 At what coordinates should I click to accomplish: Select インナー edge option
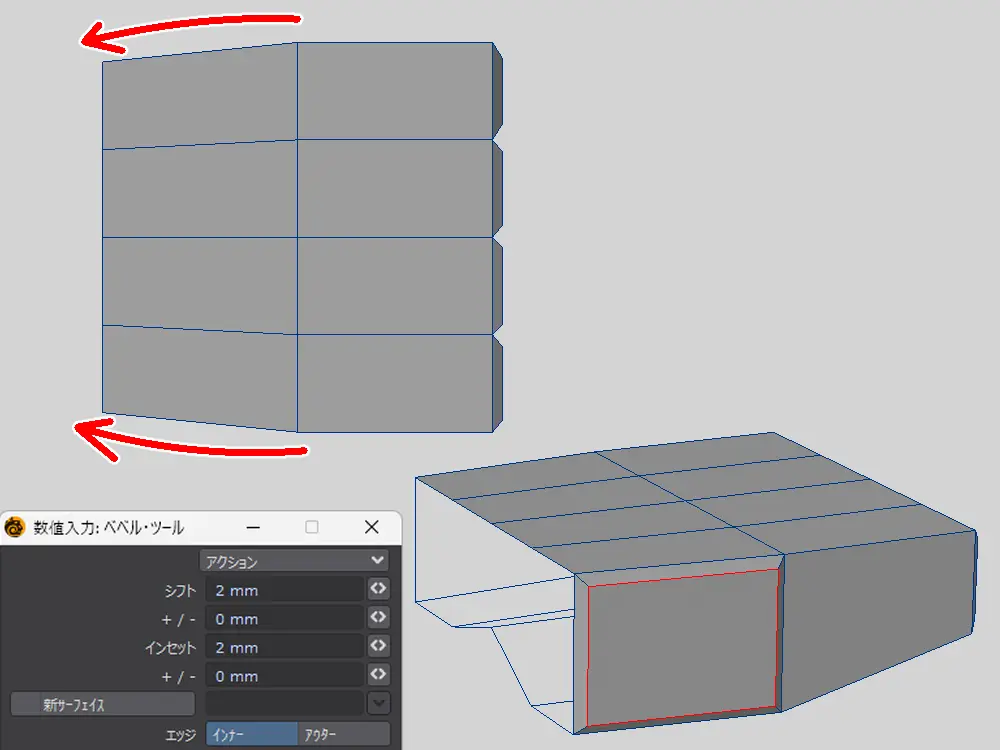pyautogui.click(x=252, y=735)
